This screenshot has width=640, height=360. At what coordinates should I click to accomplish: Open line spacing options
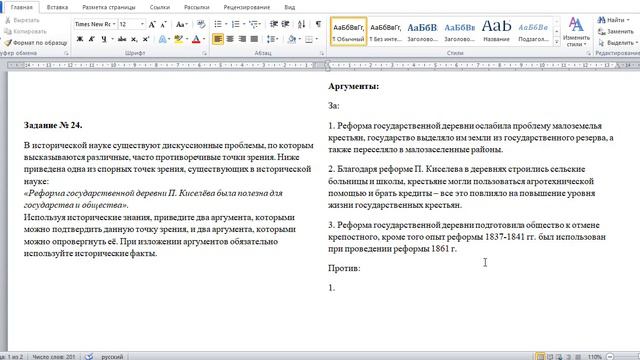click(x=271, y=39)
